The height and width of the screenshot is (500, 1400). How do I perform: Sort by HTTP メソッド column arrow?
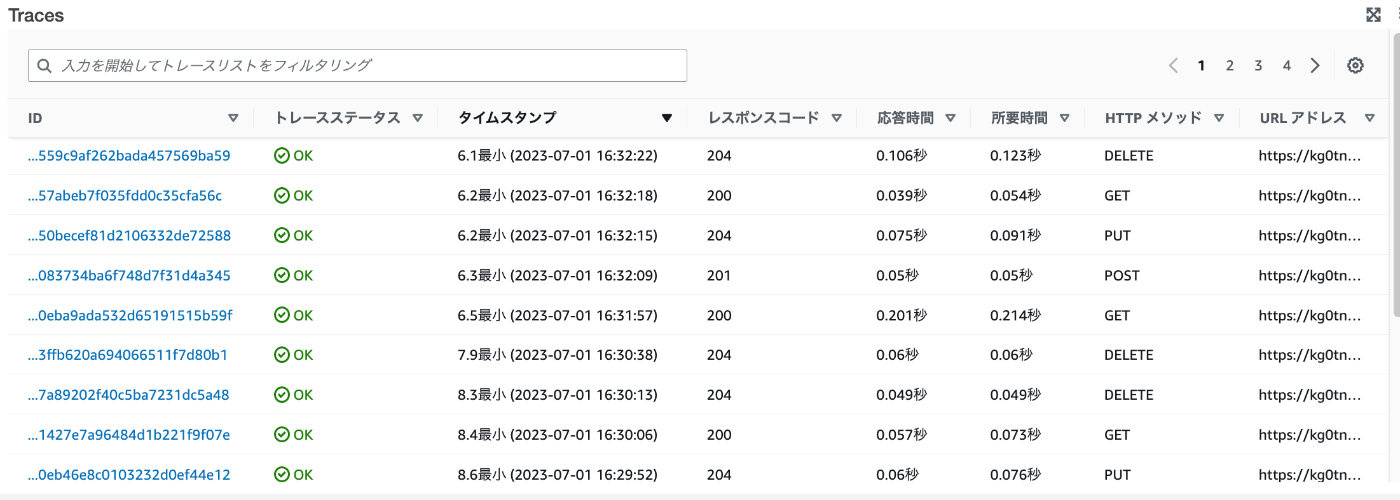tap(1219, 118)
